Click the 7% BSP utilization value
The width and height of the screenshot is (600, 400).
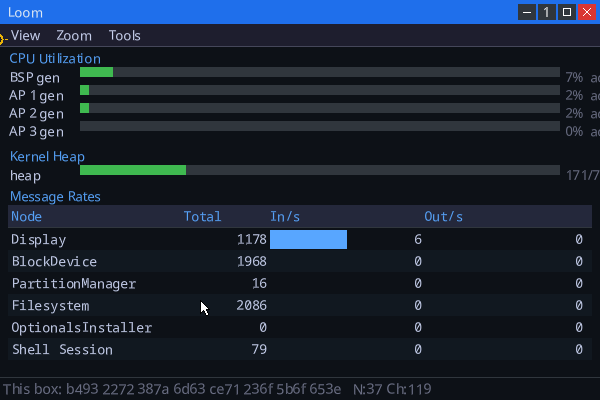pos(574,78)
